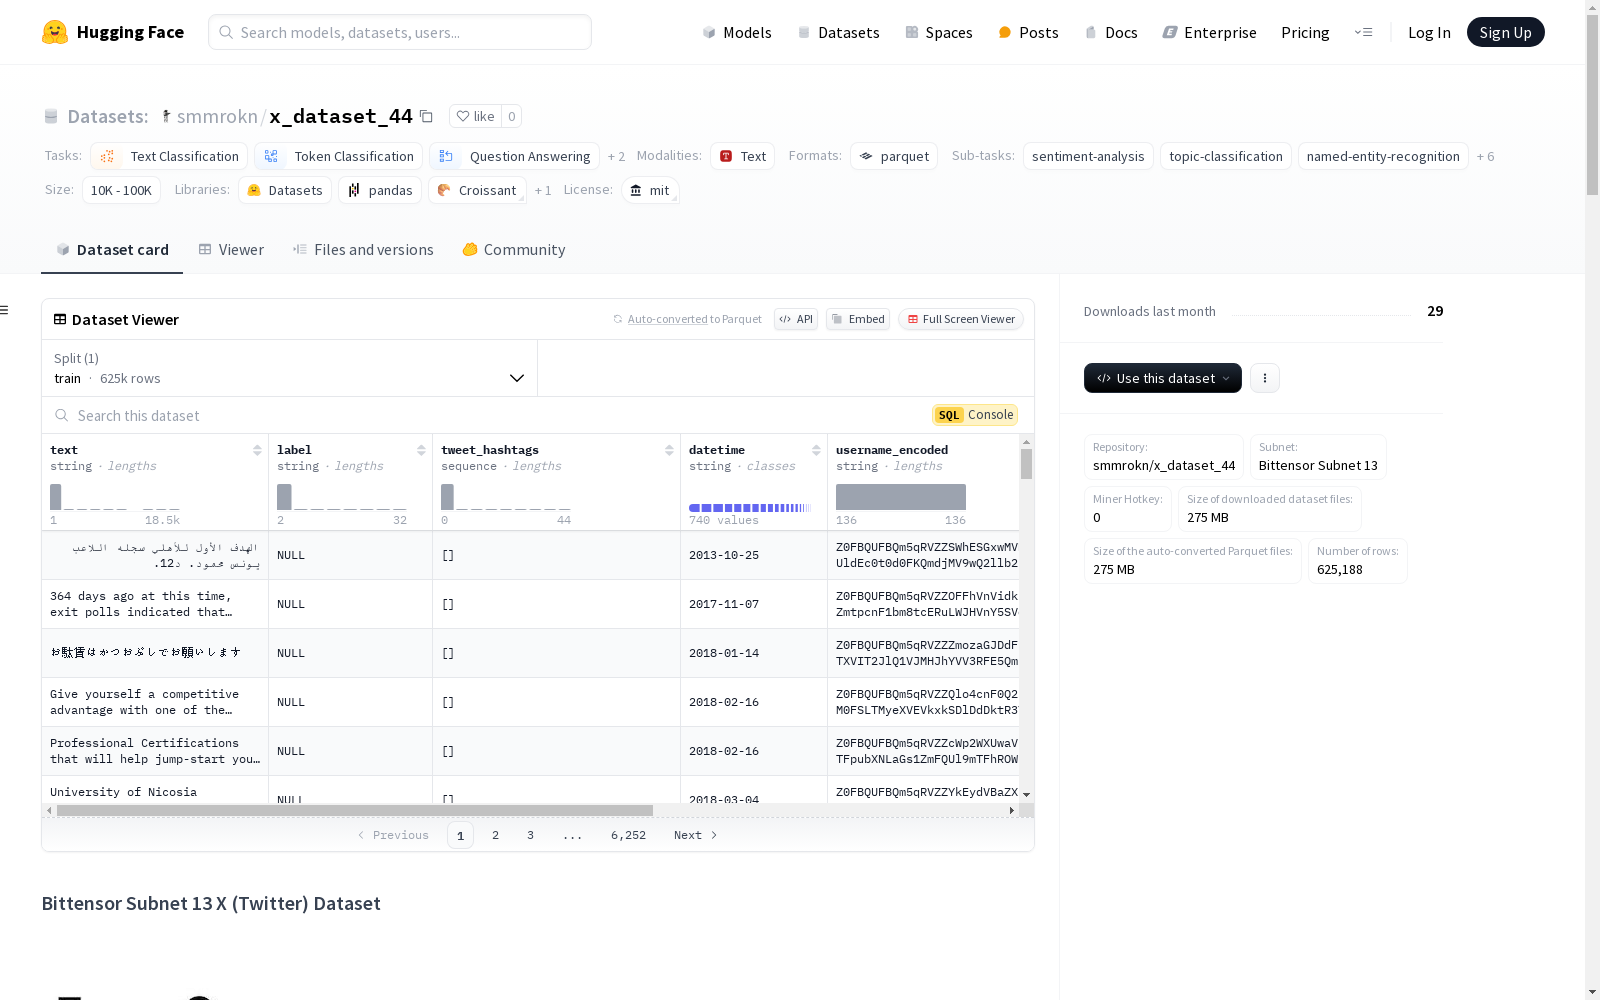Click the text lengths histogram
Viewport: 1600px width, 1000px height.
pyautogui.click(x=115, y=497)
